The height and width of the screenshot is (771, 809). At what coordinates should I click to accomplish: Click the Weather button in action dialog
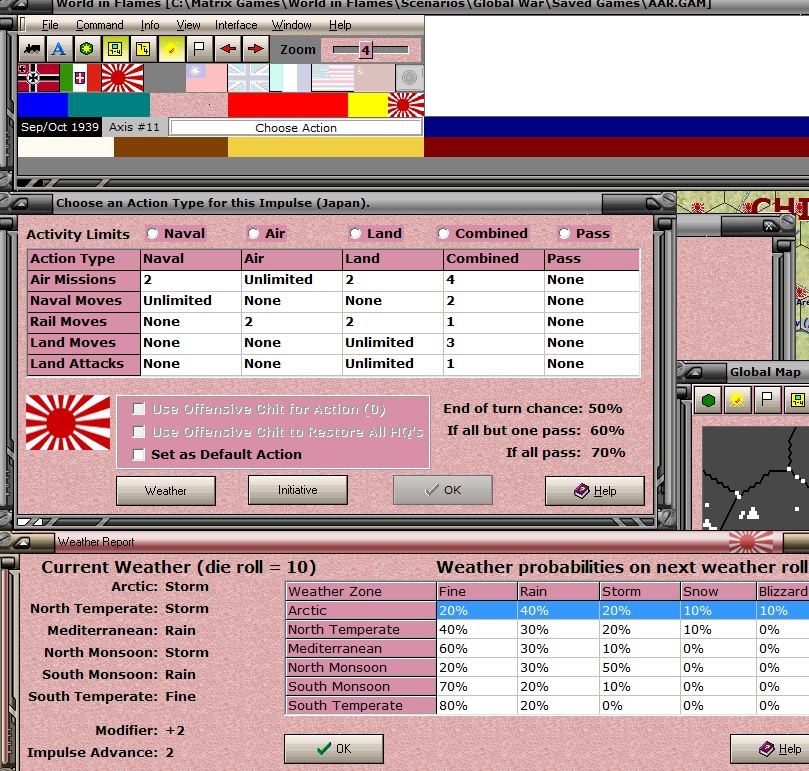tap(166, 491)
